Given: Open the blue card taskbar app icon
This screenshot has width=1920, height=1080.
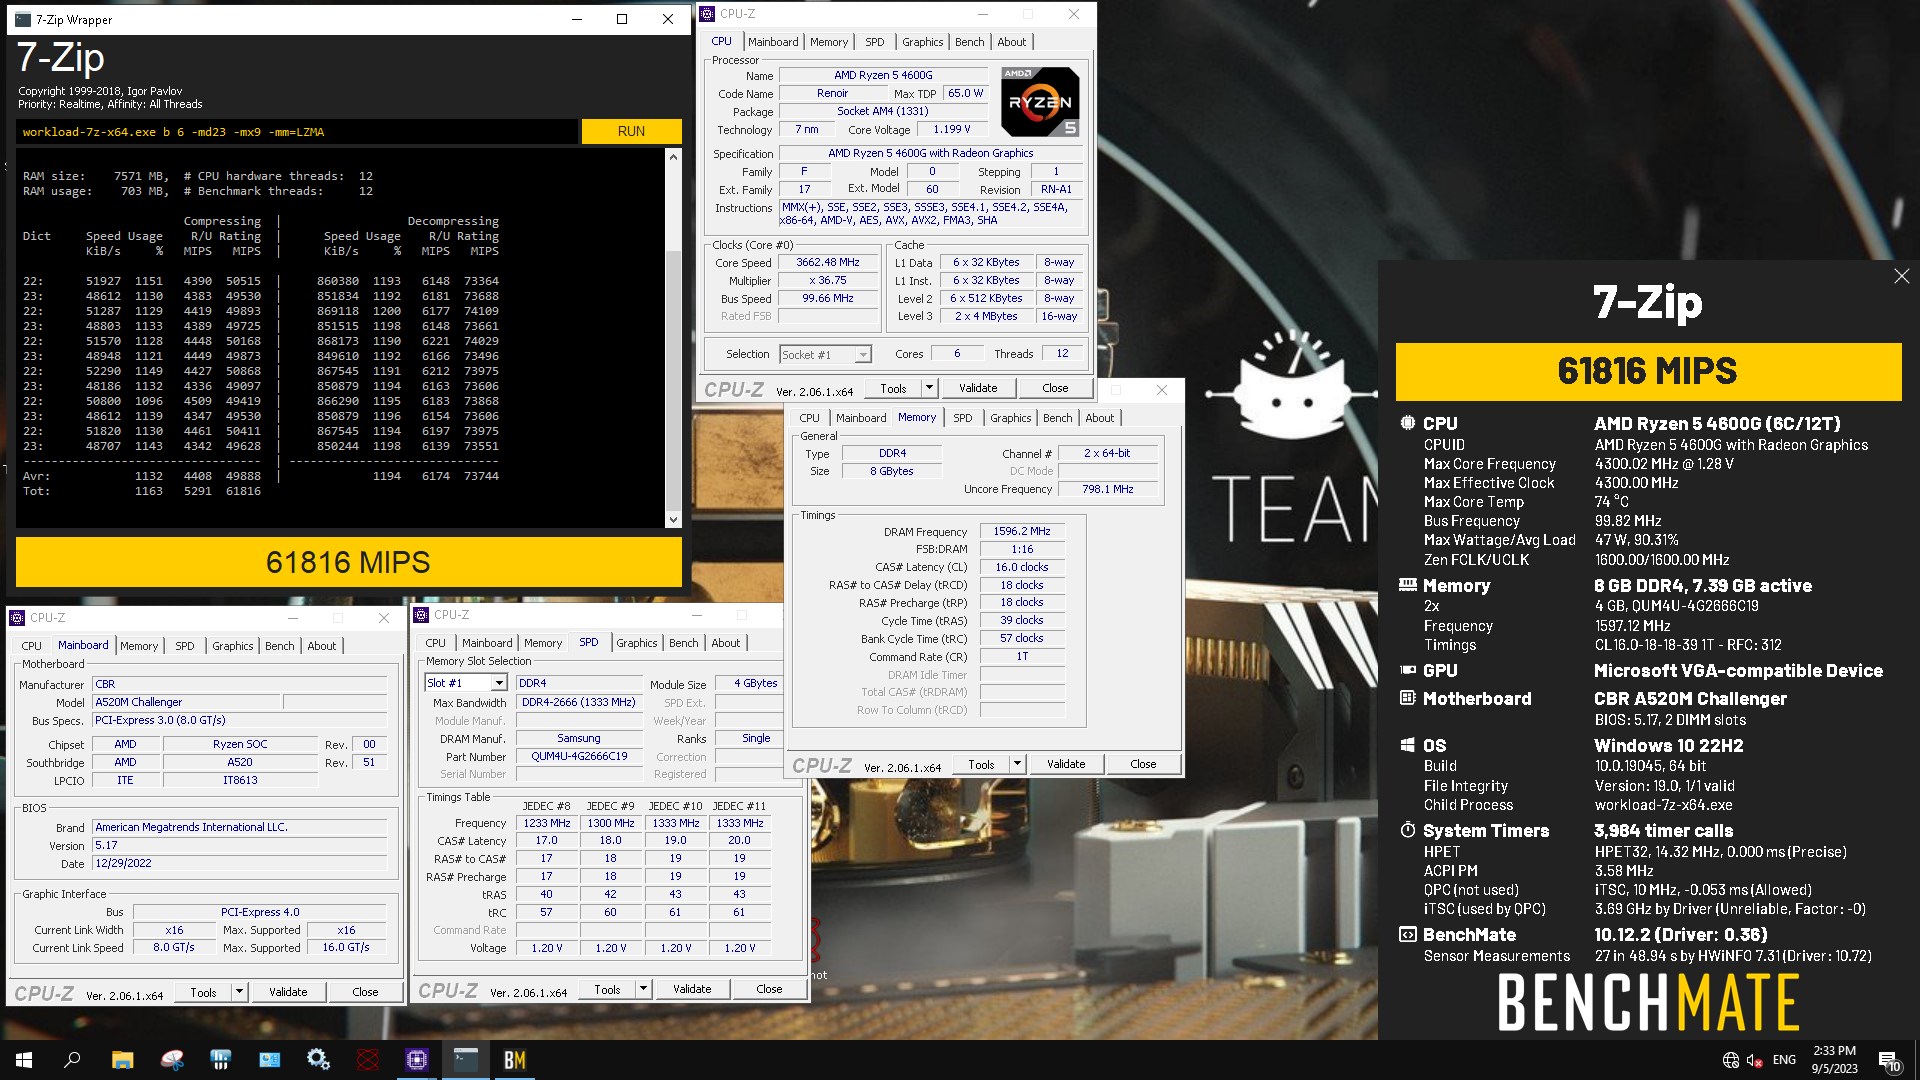Looking at the screenshot, I should coord(270,1060).
